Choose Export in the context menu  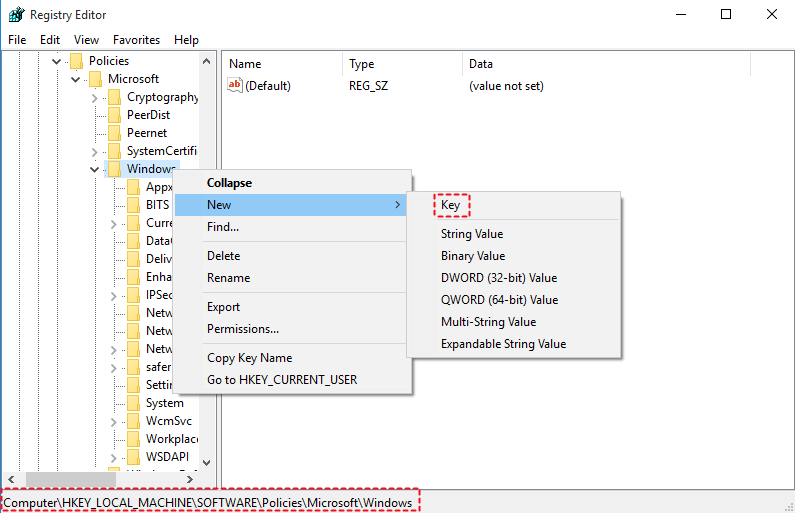[x=291, y=307]
